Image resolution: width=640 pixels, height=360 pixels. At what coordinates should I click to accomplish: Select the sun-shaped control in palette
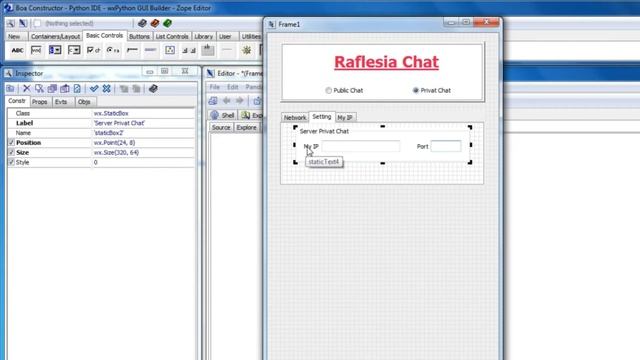pos(247,50)
